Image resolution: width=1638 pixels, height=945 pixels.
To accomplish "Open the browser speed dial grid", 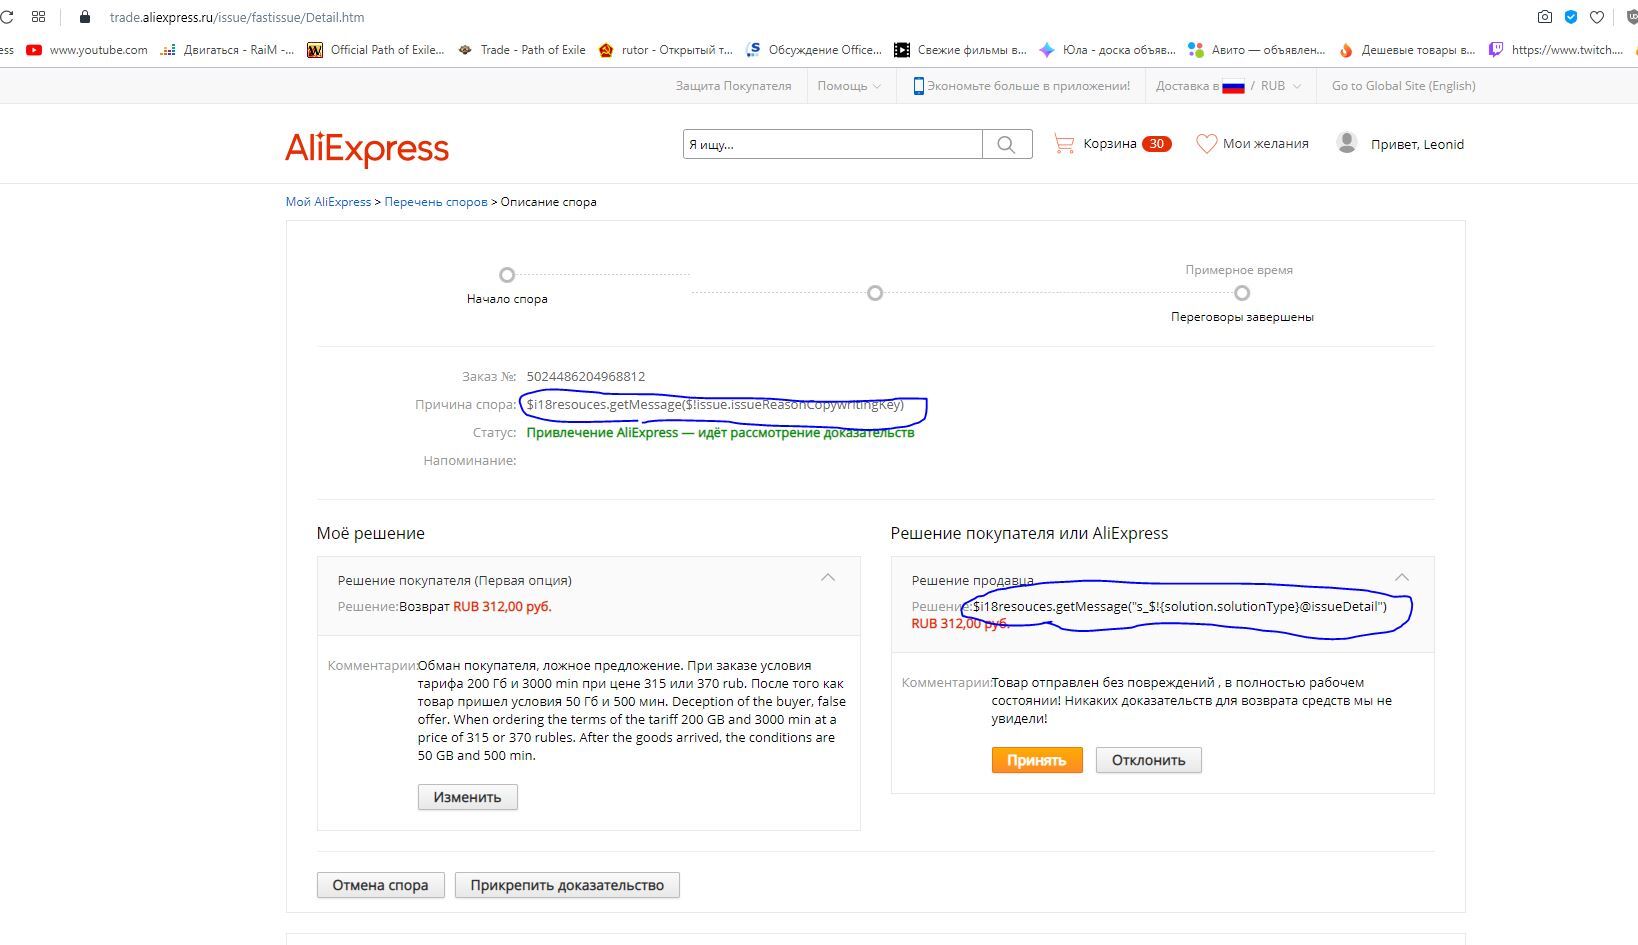I will click(39, 17).
